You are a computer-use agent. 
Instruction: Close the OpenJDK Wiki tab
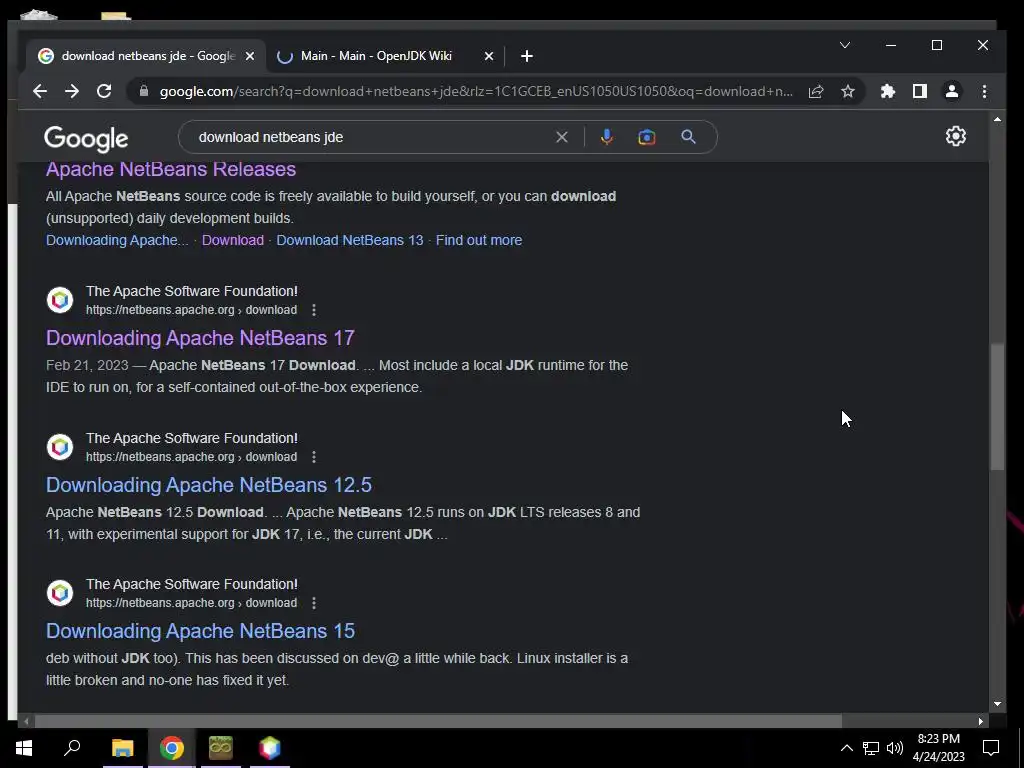488,56
